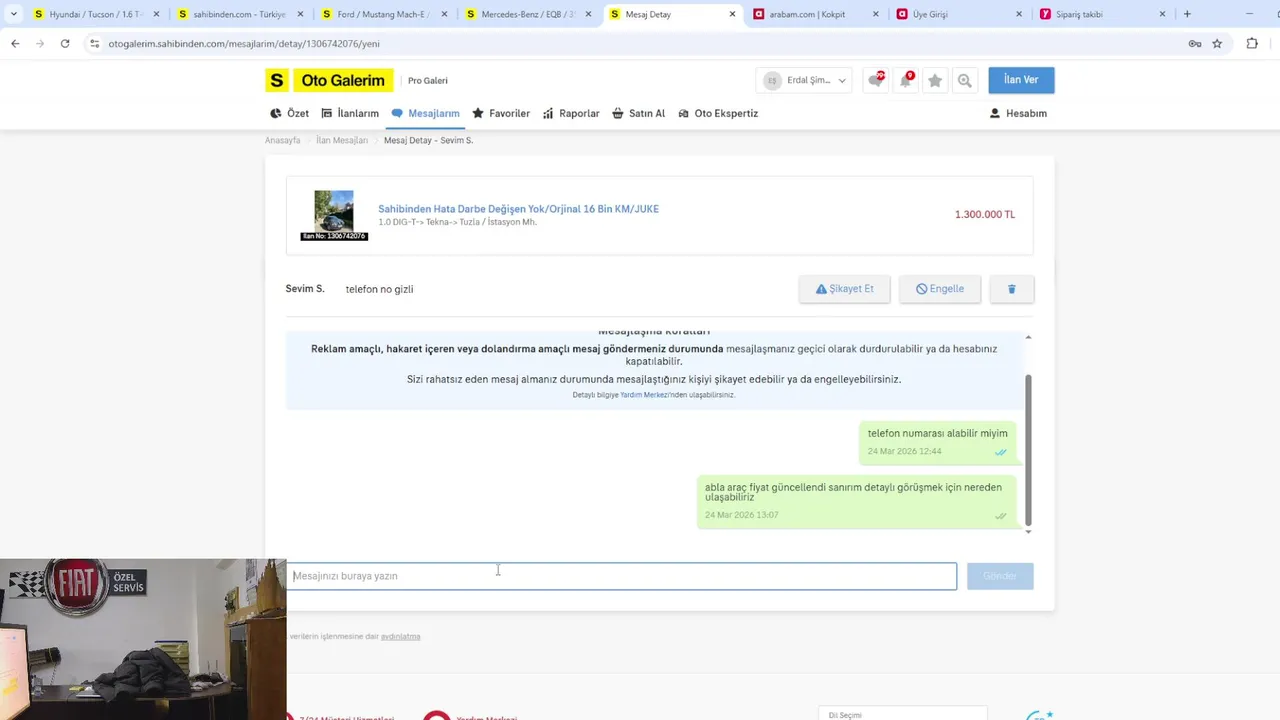The image size is (1280, 720).
Task: Click the Sevim S. sender name
Action: [x=305, y=289]
